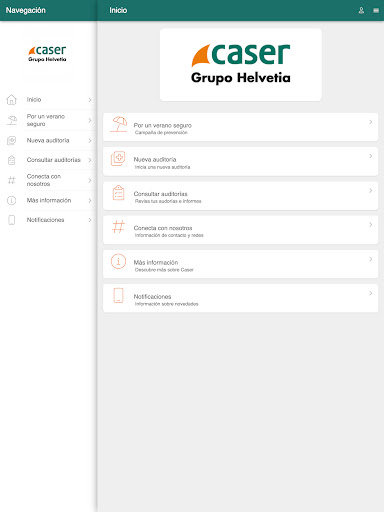Select Nueva auditoría in sidebar menu
The width and height of the screenshot is (384, 512).
48,140
